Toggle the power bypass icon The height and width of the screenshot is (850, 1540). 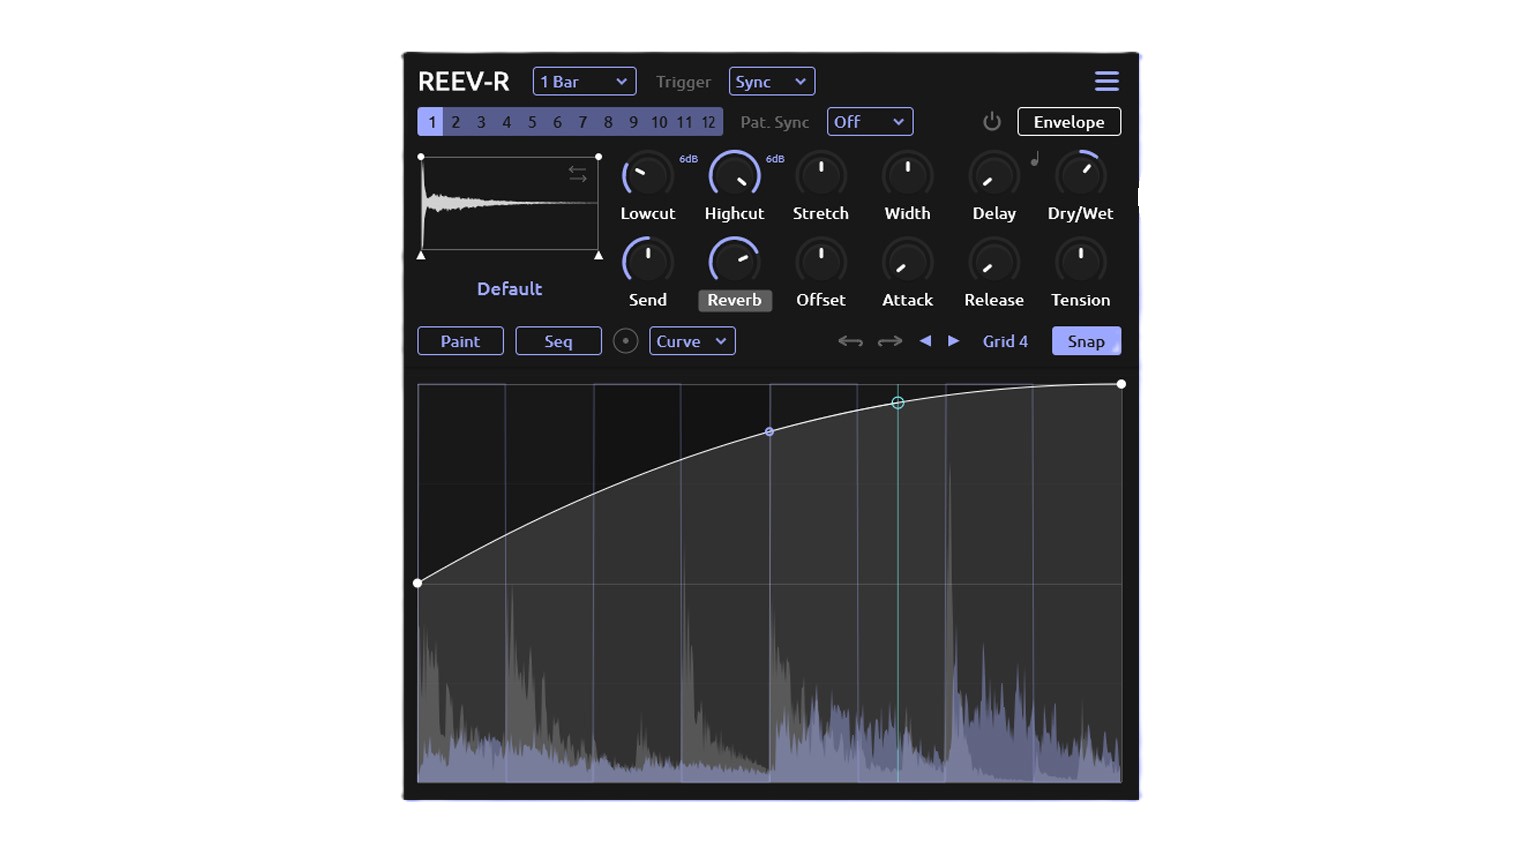tap(992, 121)
